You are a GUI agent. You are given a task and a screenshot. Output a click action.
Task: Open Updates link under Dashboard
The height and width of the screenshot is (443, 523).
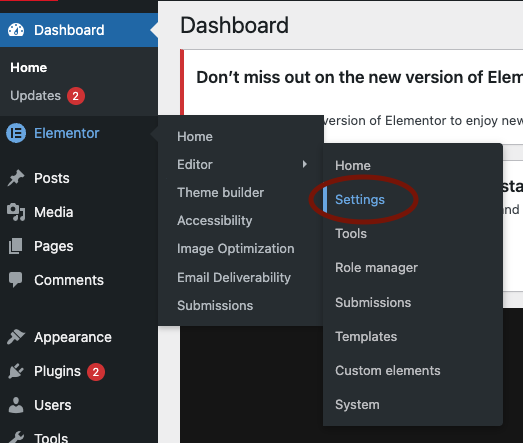[36, 96]
